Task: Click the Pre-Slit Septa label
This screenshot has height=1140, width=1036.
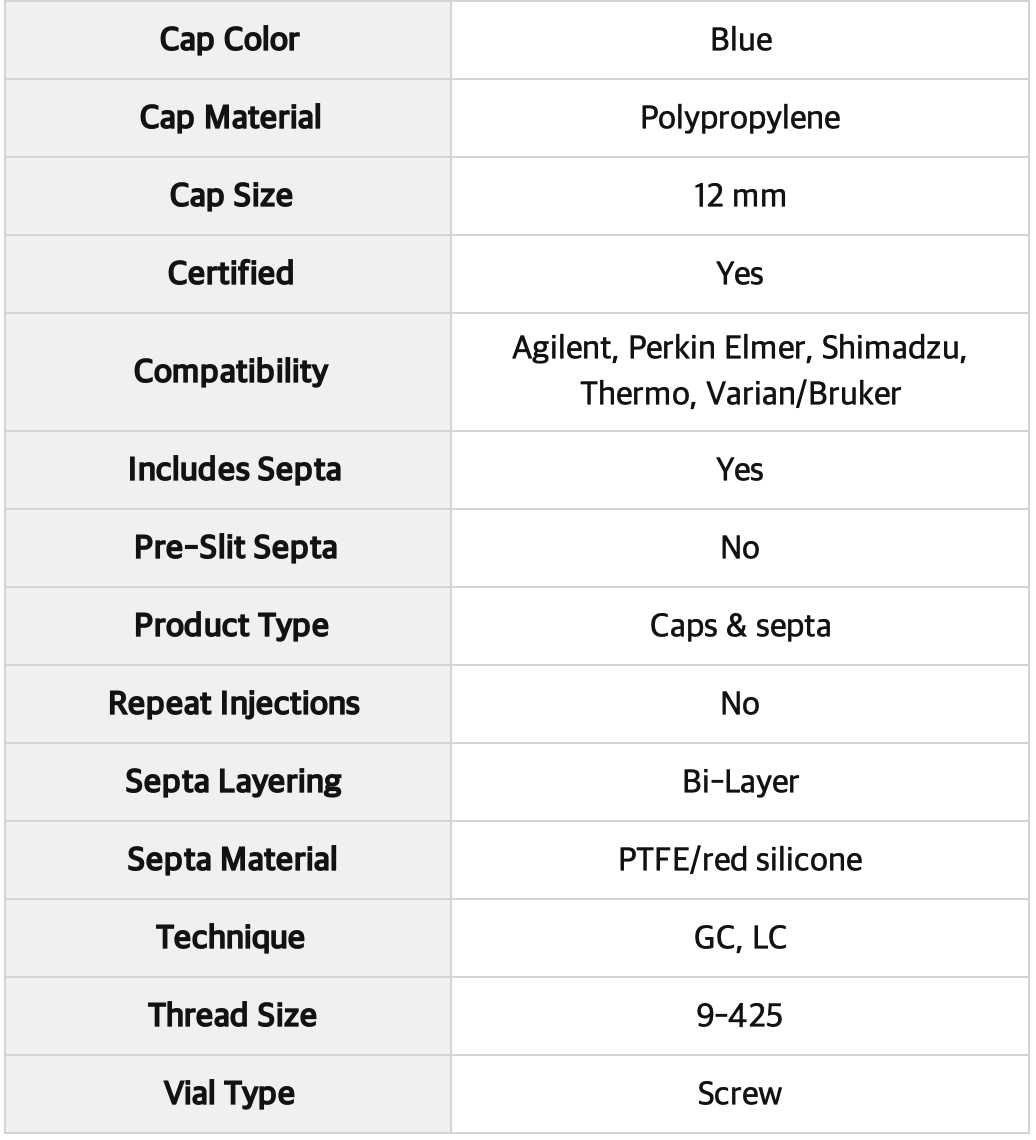Action: click(x=236, y=547)
